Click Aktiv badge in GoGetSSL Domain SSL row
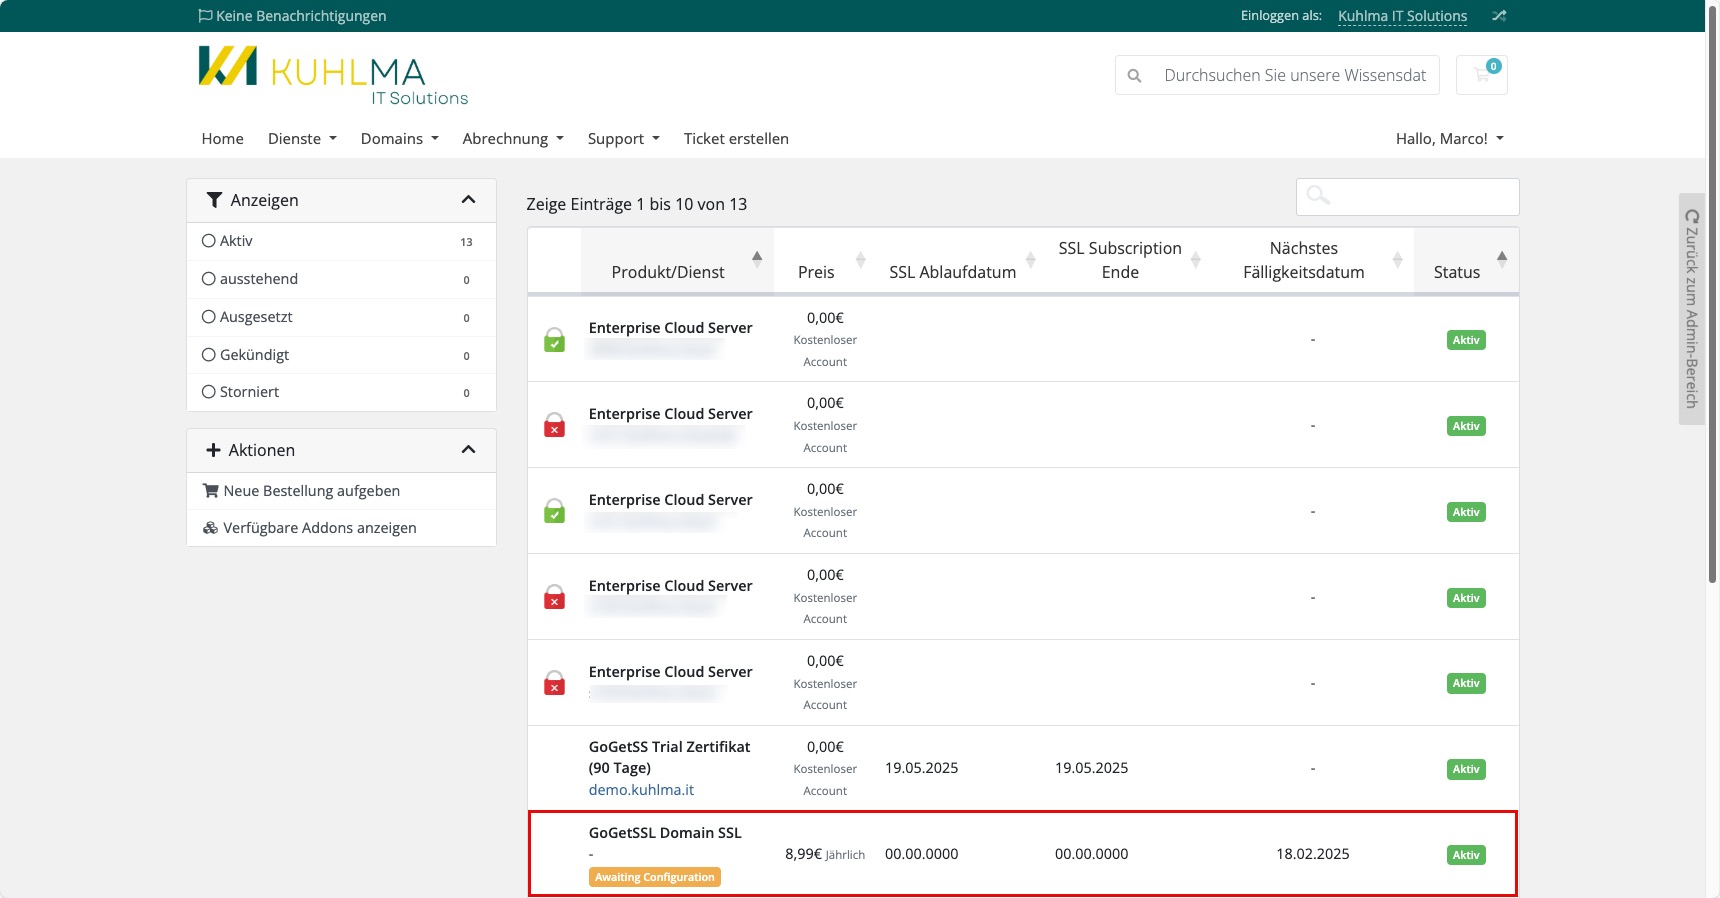This screenshot has height=898, width=1720. (1466, 855)
